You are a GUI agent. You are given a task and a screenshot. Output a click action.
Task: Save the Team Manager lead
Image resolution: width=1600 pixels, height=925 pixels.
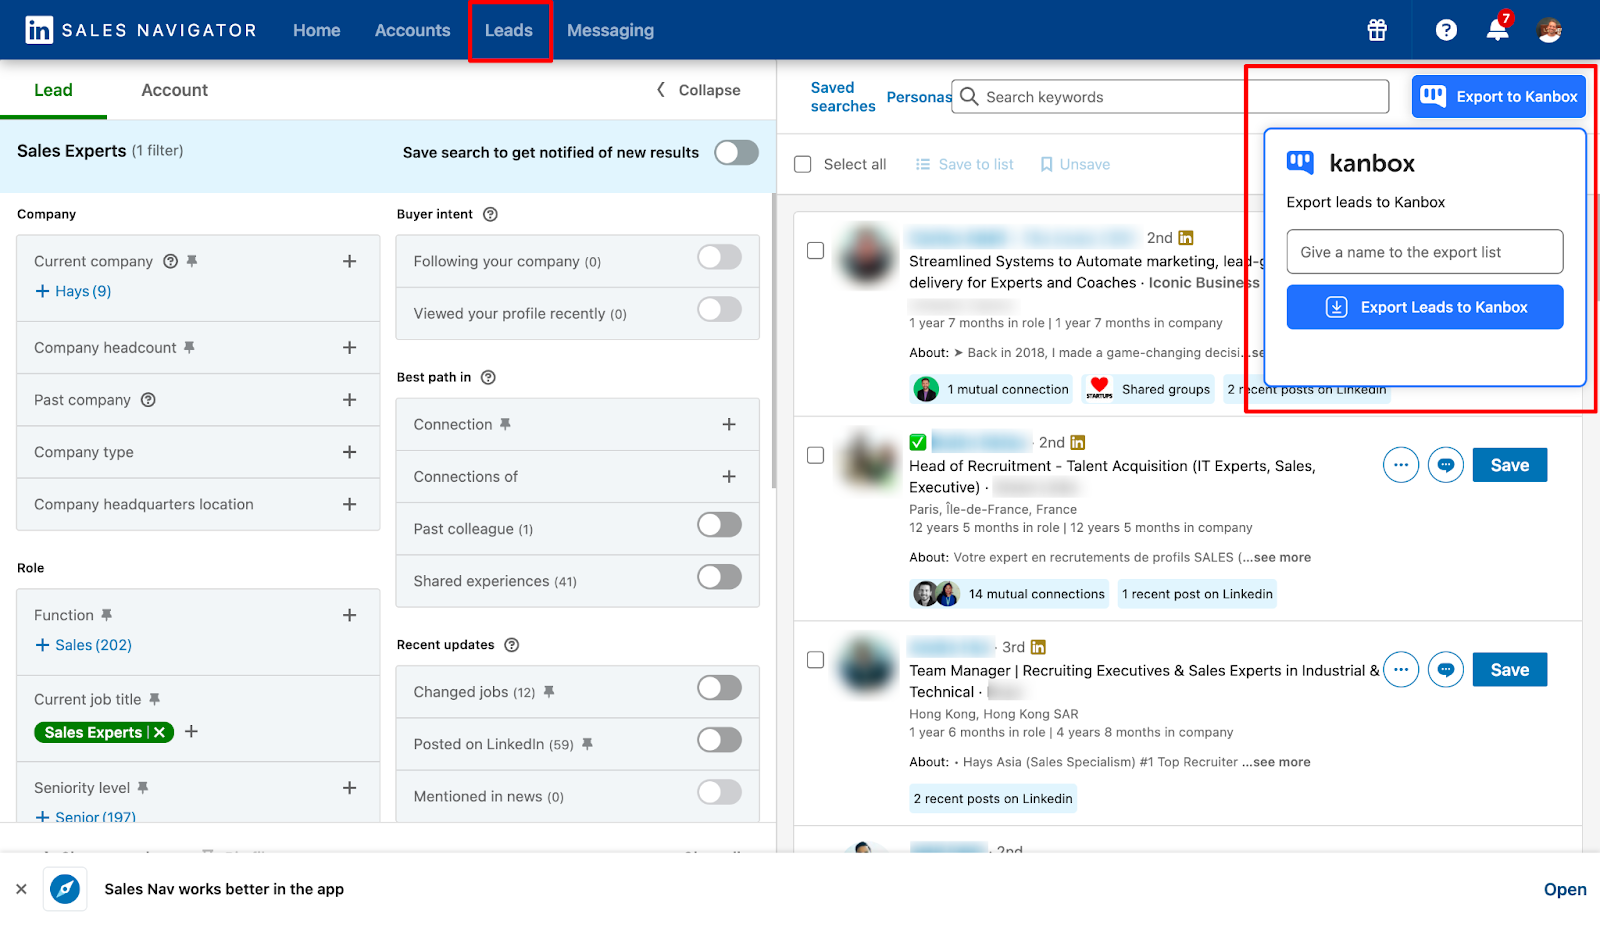click(x=1510, y=670)
